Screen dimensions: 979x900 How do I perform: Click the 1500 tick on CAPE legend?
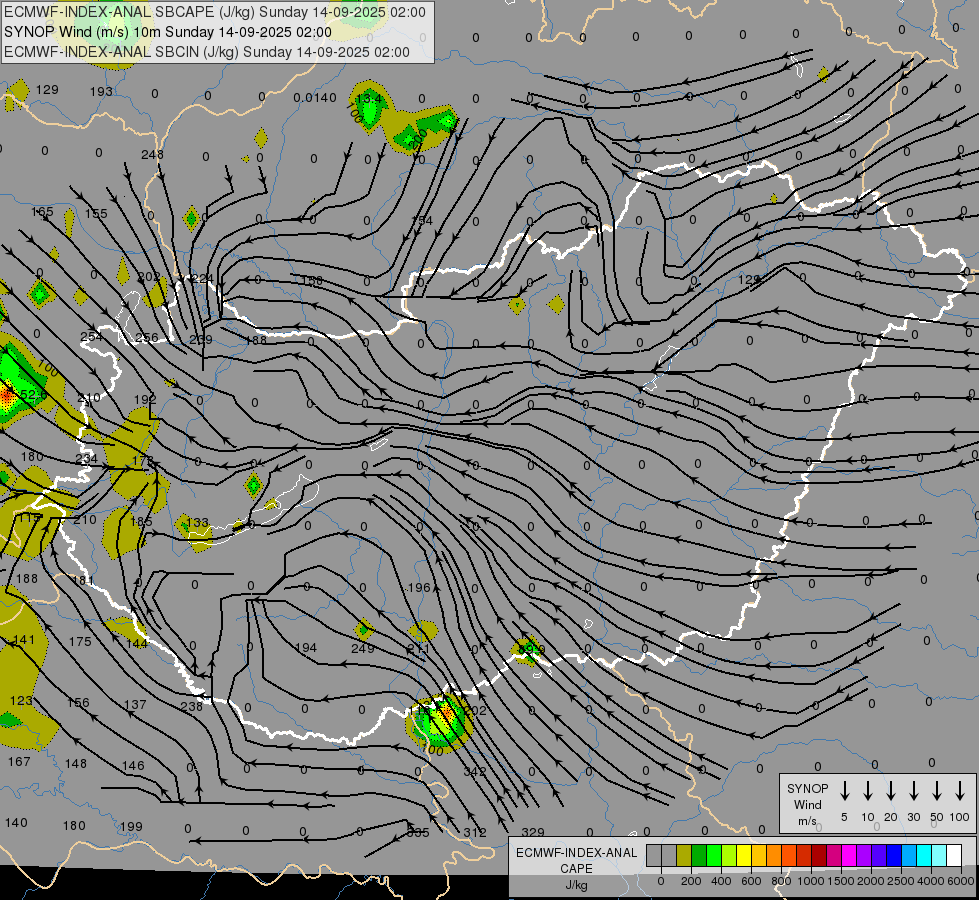coord(840,881)
